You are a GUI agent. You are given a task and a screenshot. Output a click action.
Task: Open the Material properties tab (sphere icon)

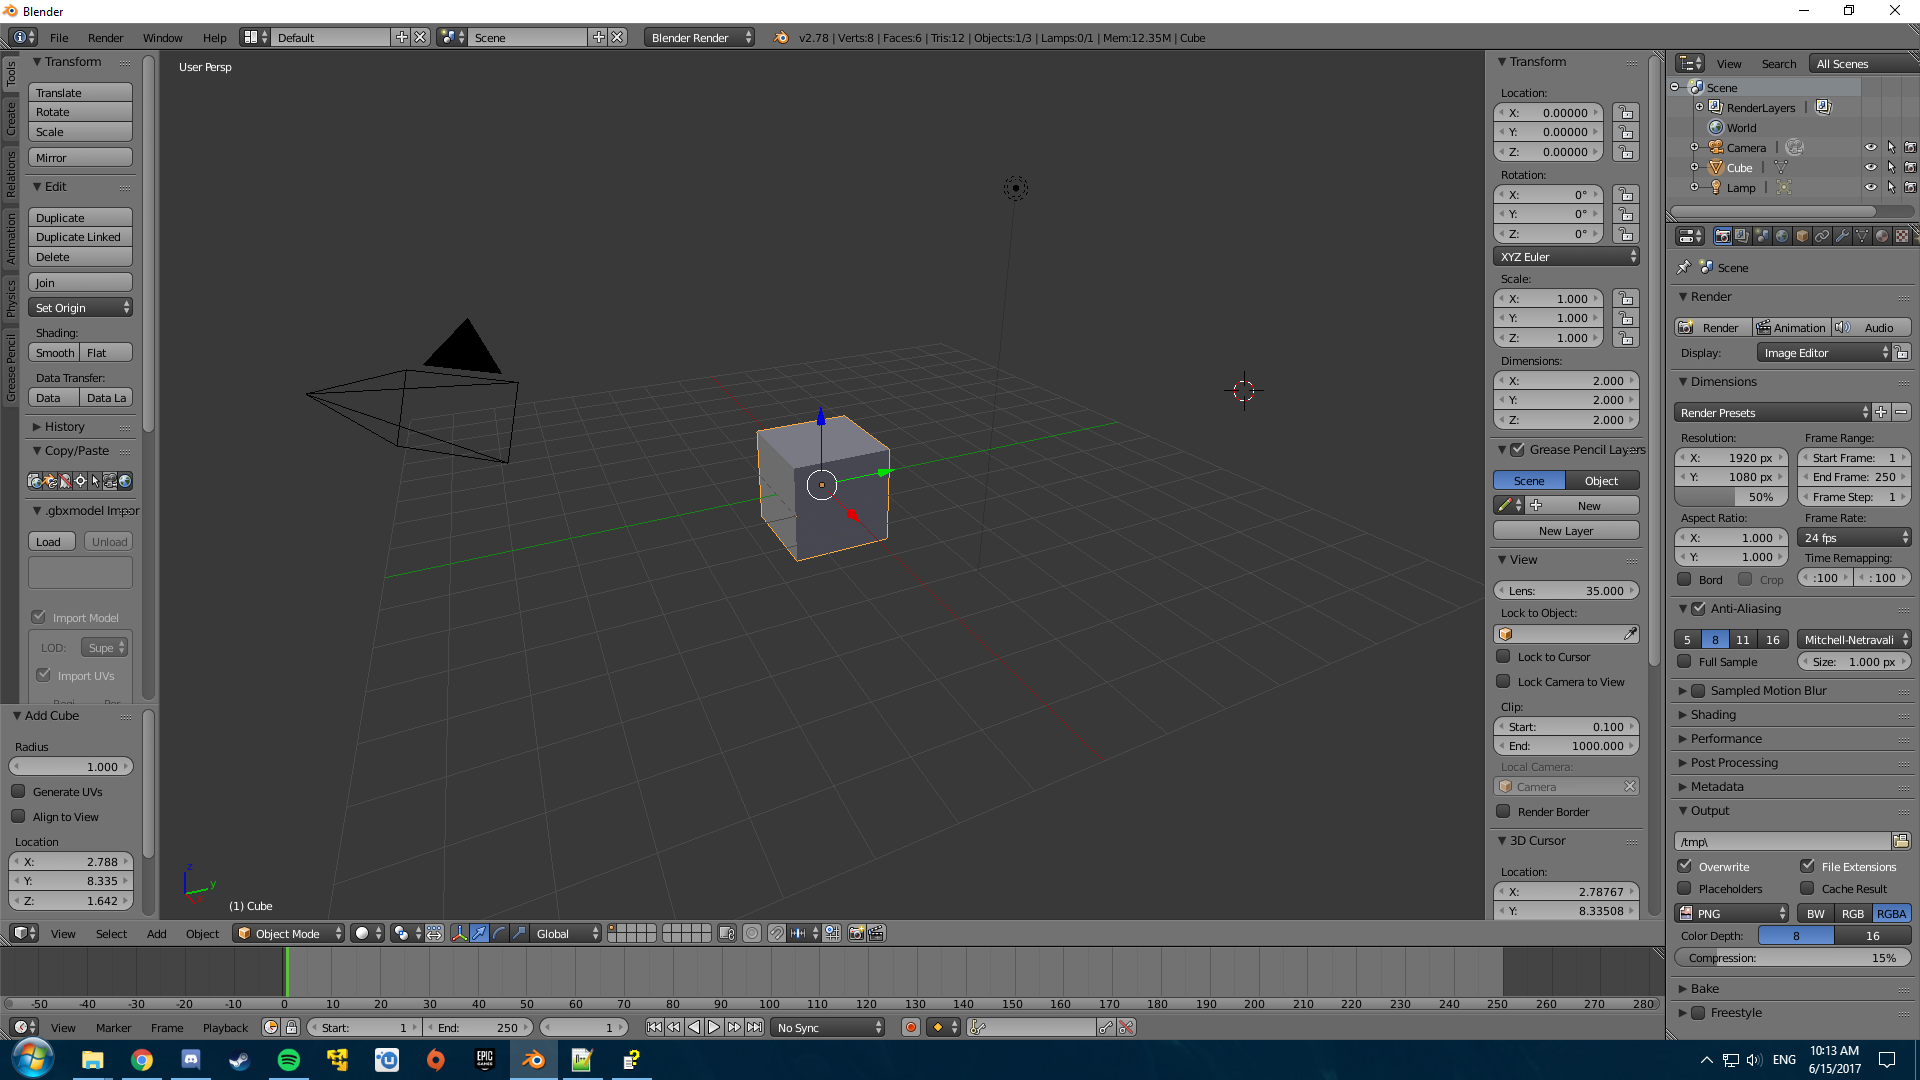(1882, 236)
